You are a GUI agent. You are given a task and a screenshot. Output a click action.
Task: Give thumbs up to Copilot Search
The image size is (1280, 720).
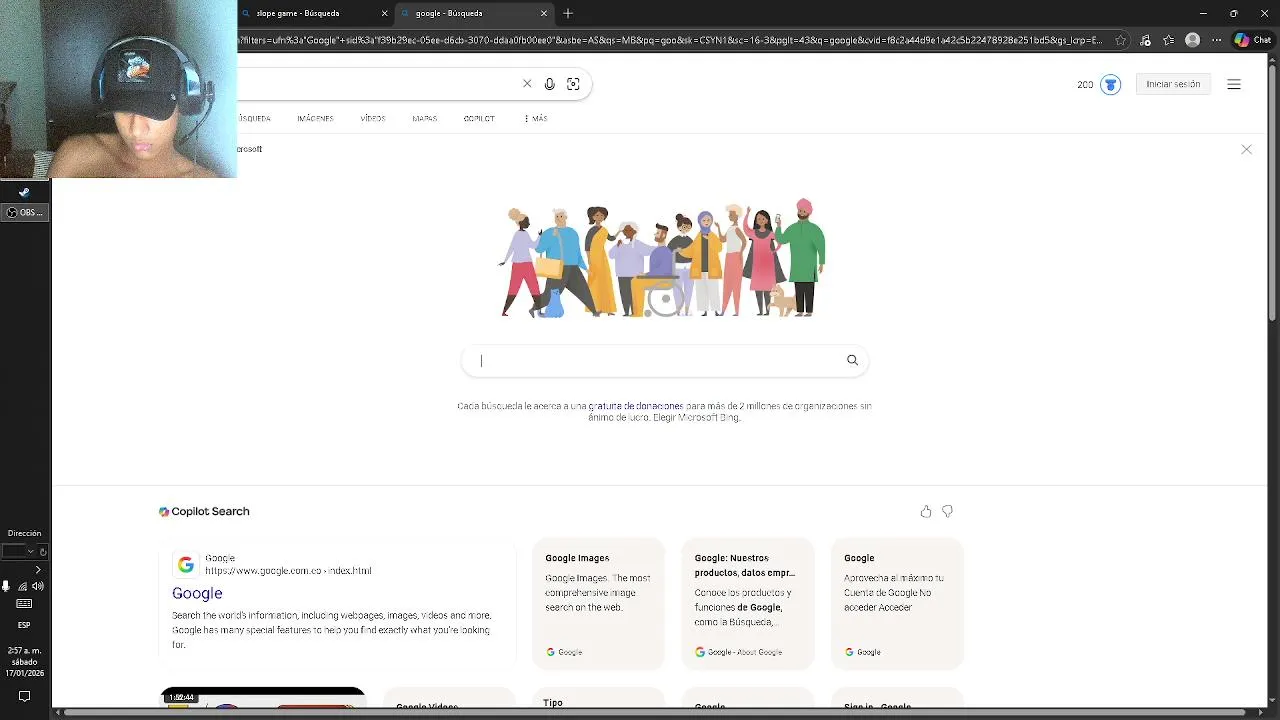coord(926,512)
